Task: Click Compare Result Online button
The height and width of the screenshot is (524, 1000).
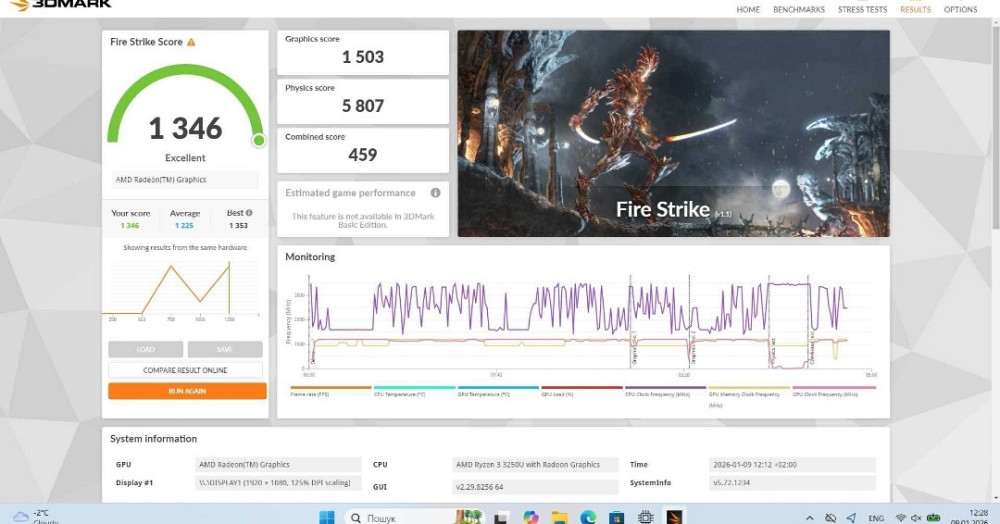Action: (x=187, y=370)
